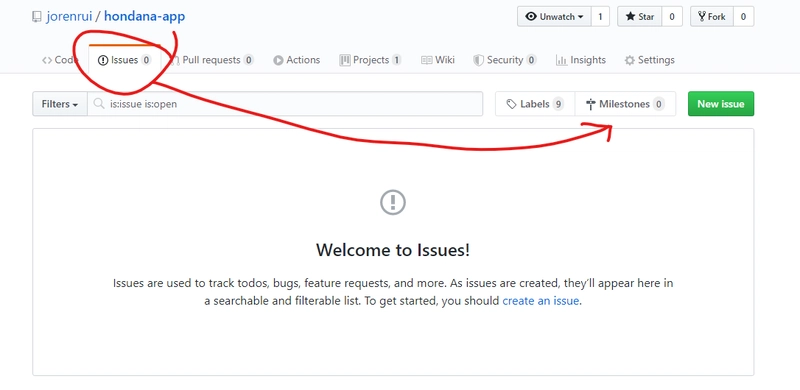
Task: Click the magnifier icon in search box
Action: coord(99,104)
